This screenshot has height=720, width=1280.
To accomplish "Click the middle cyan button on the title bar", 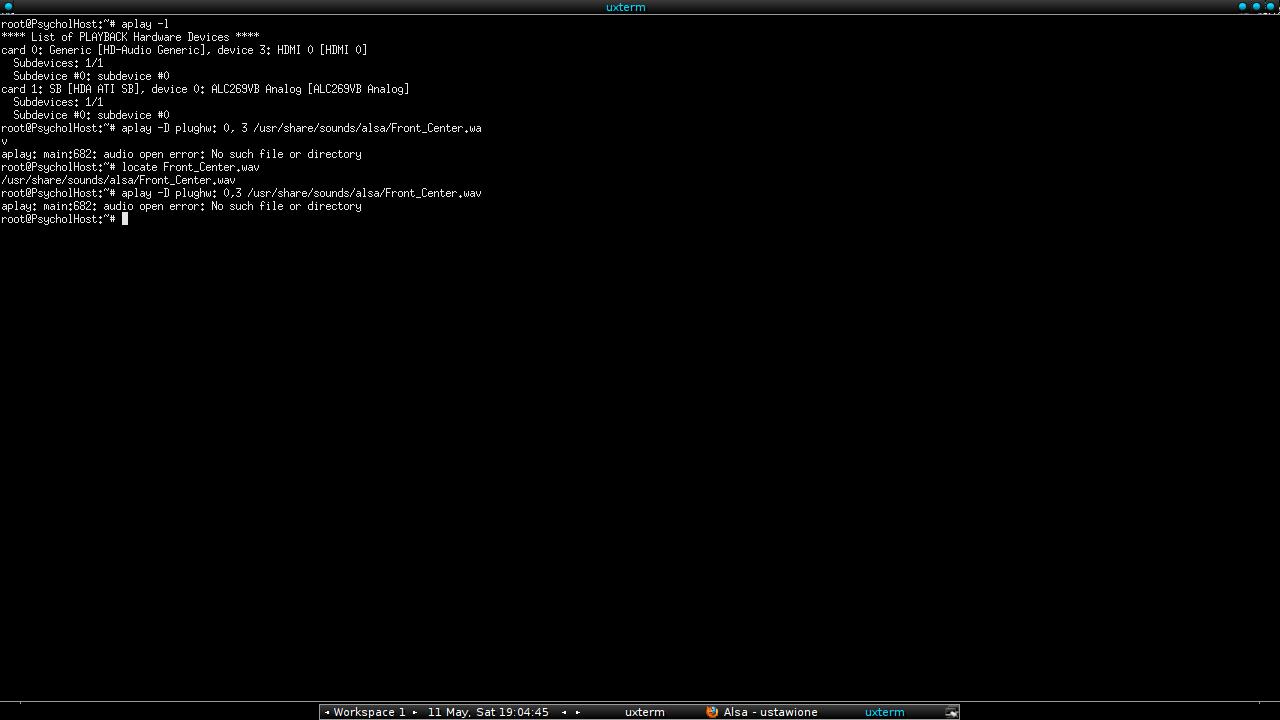I will 1256,7.
